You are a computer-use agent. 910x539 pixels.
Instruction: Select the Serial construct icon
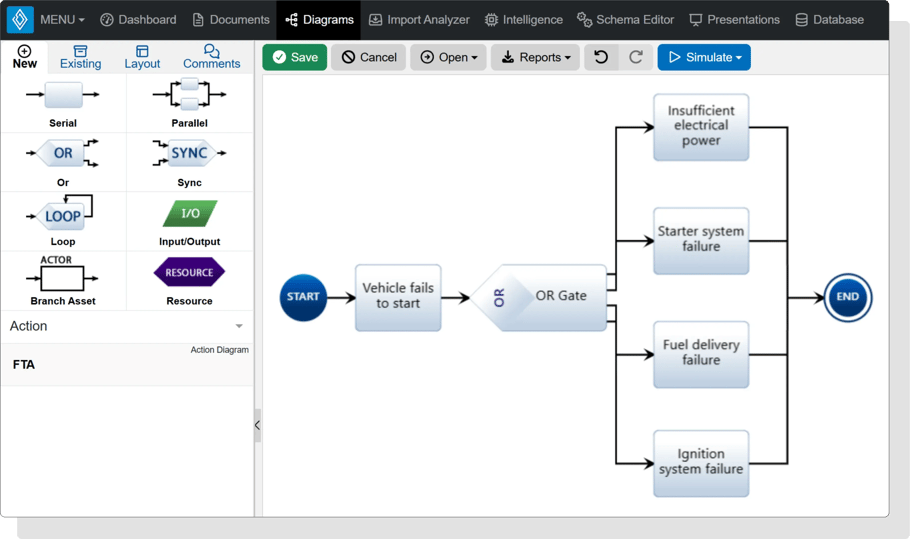(63, 95)
